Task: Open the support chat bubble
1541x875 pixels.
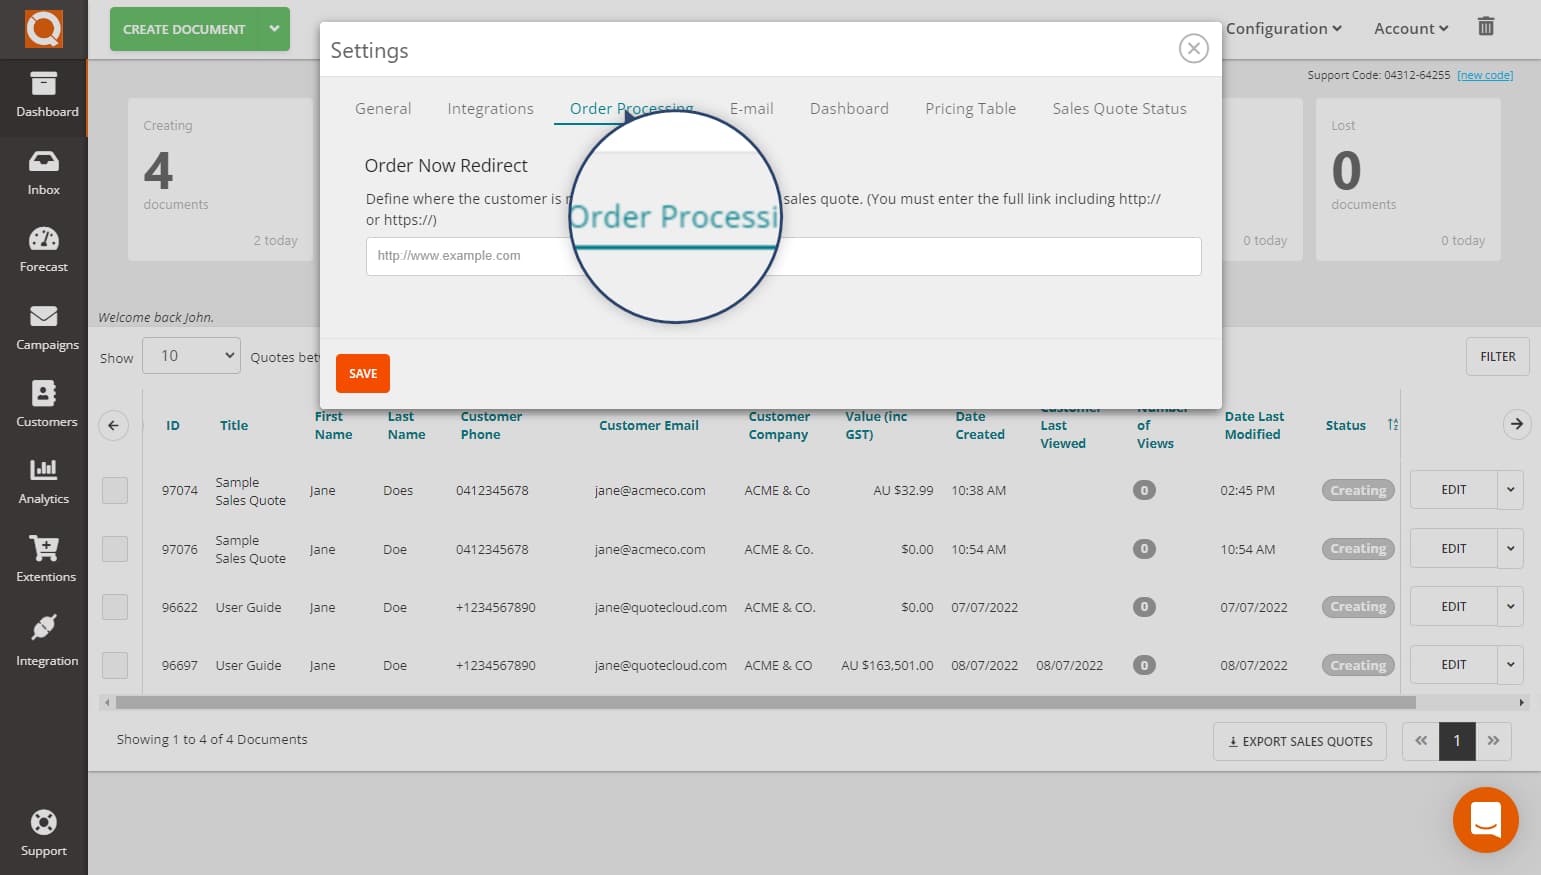Action: coord(1486,819)
